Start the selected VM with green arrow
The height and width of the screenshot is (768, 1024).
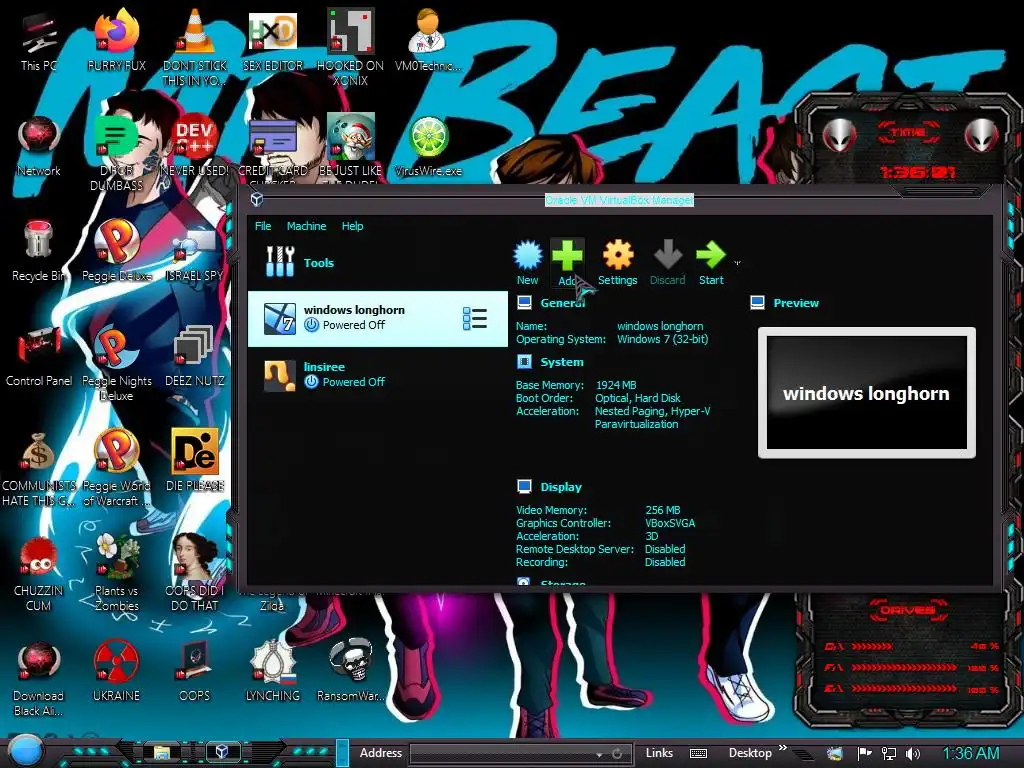(x=711, y=255)
